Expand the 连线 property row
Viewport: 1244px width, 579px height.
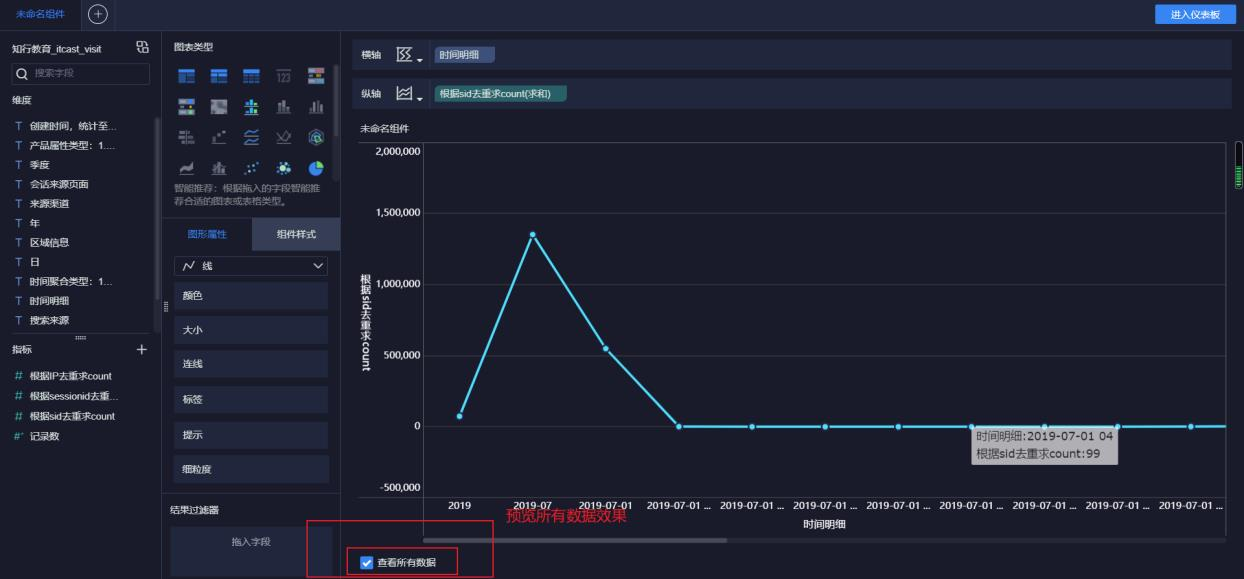pos(251,364)
